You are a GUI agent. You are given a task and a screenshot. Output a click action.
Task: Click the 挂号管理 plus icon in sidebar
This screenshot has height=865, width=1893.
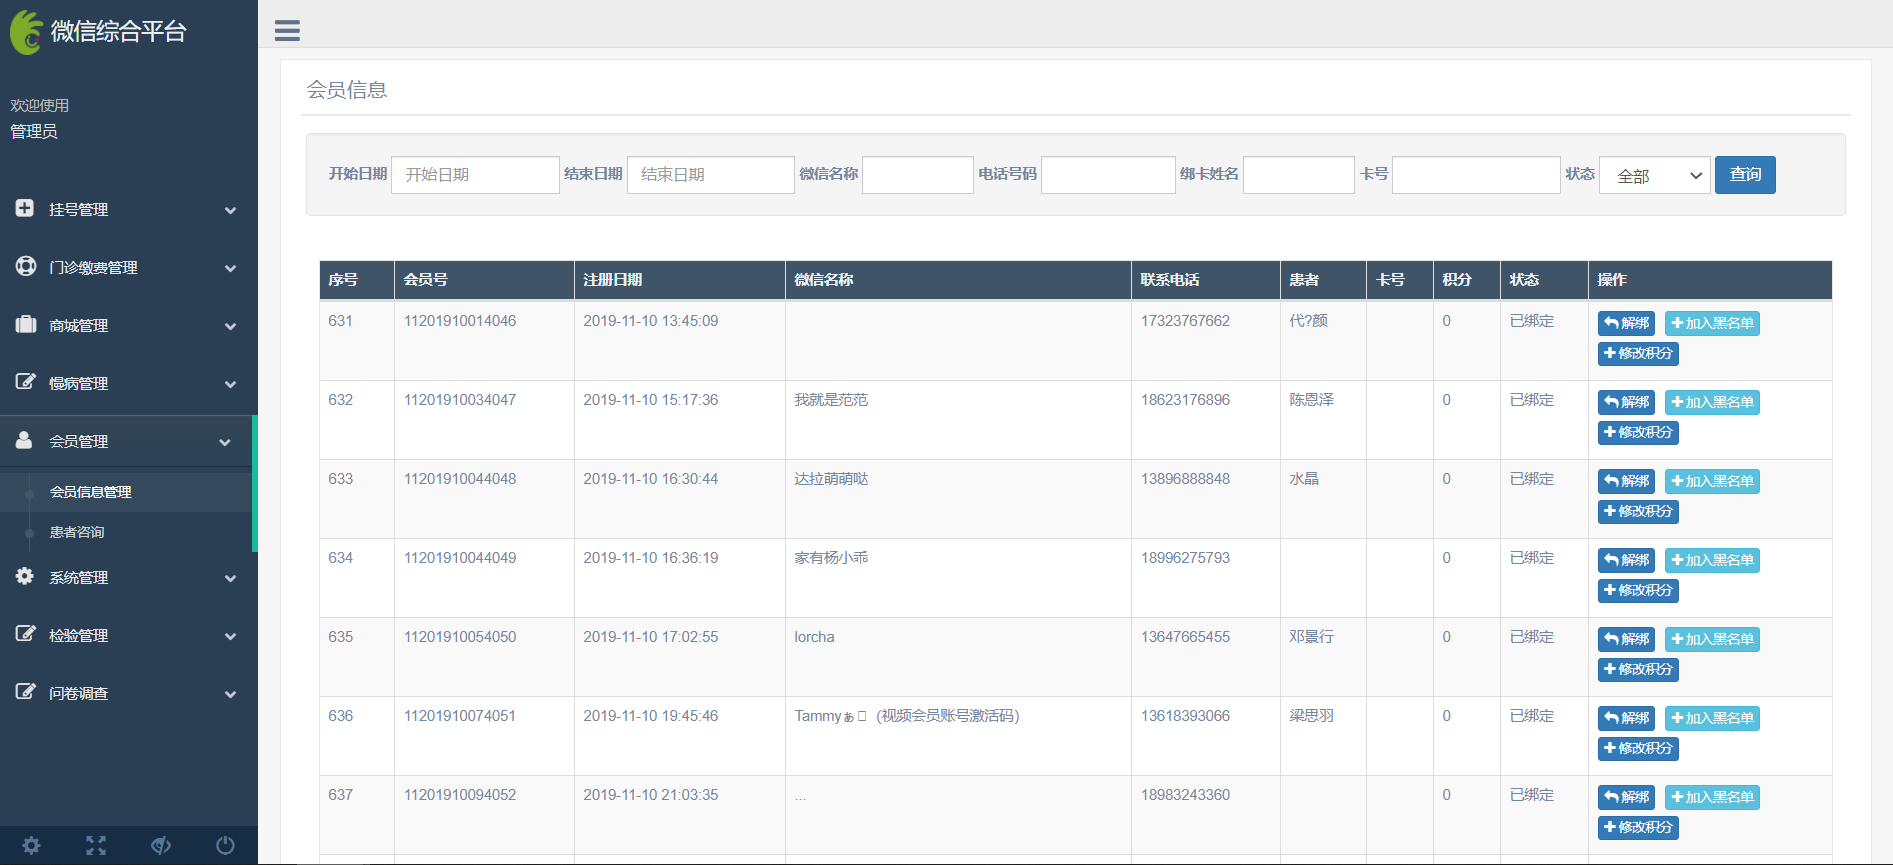25,208
